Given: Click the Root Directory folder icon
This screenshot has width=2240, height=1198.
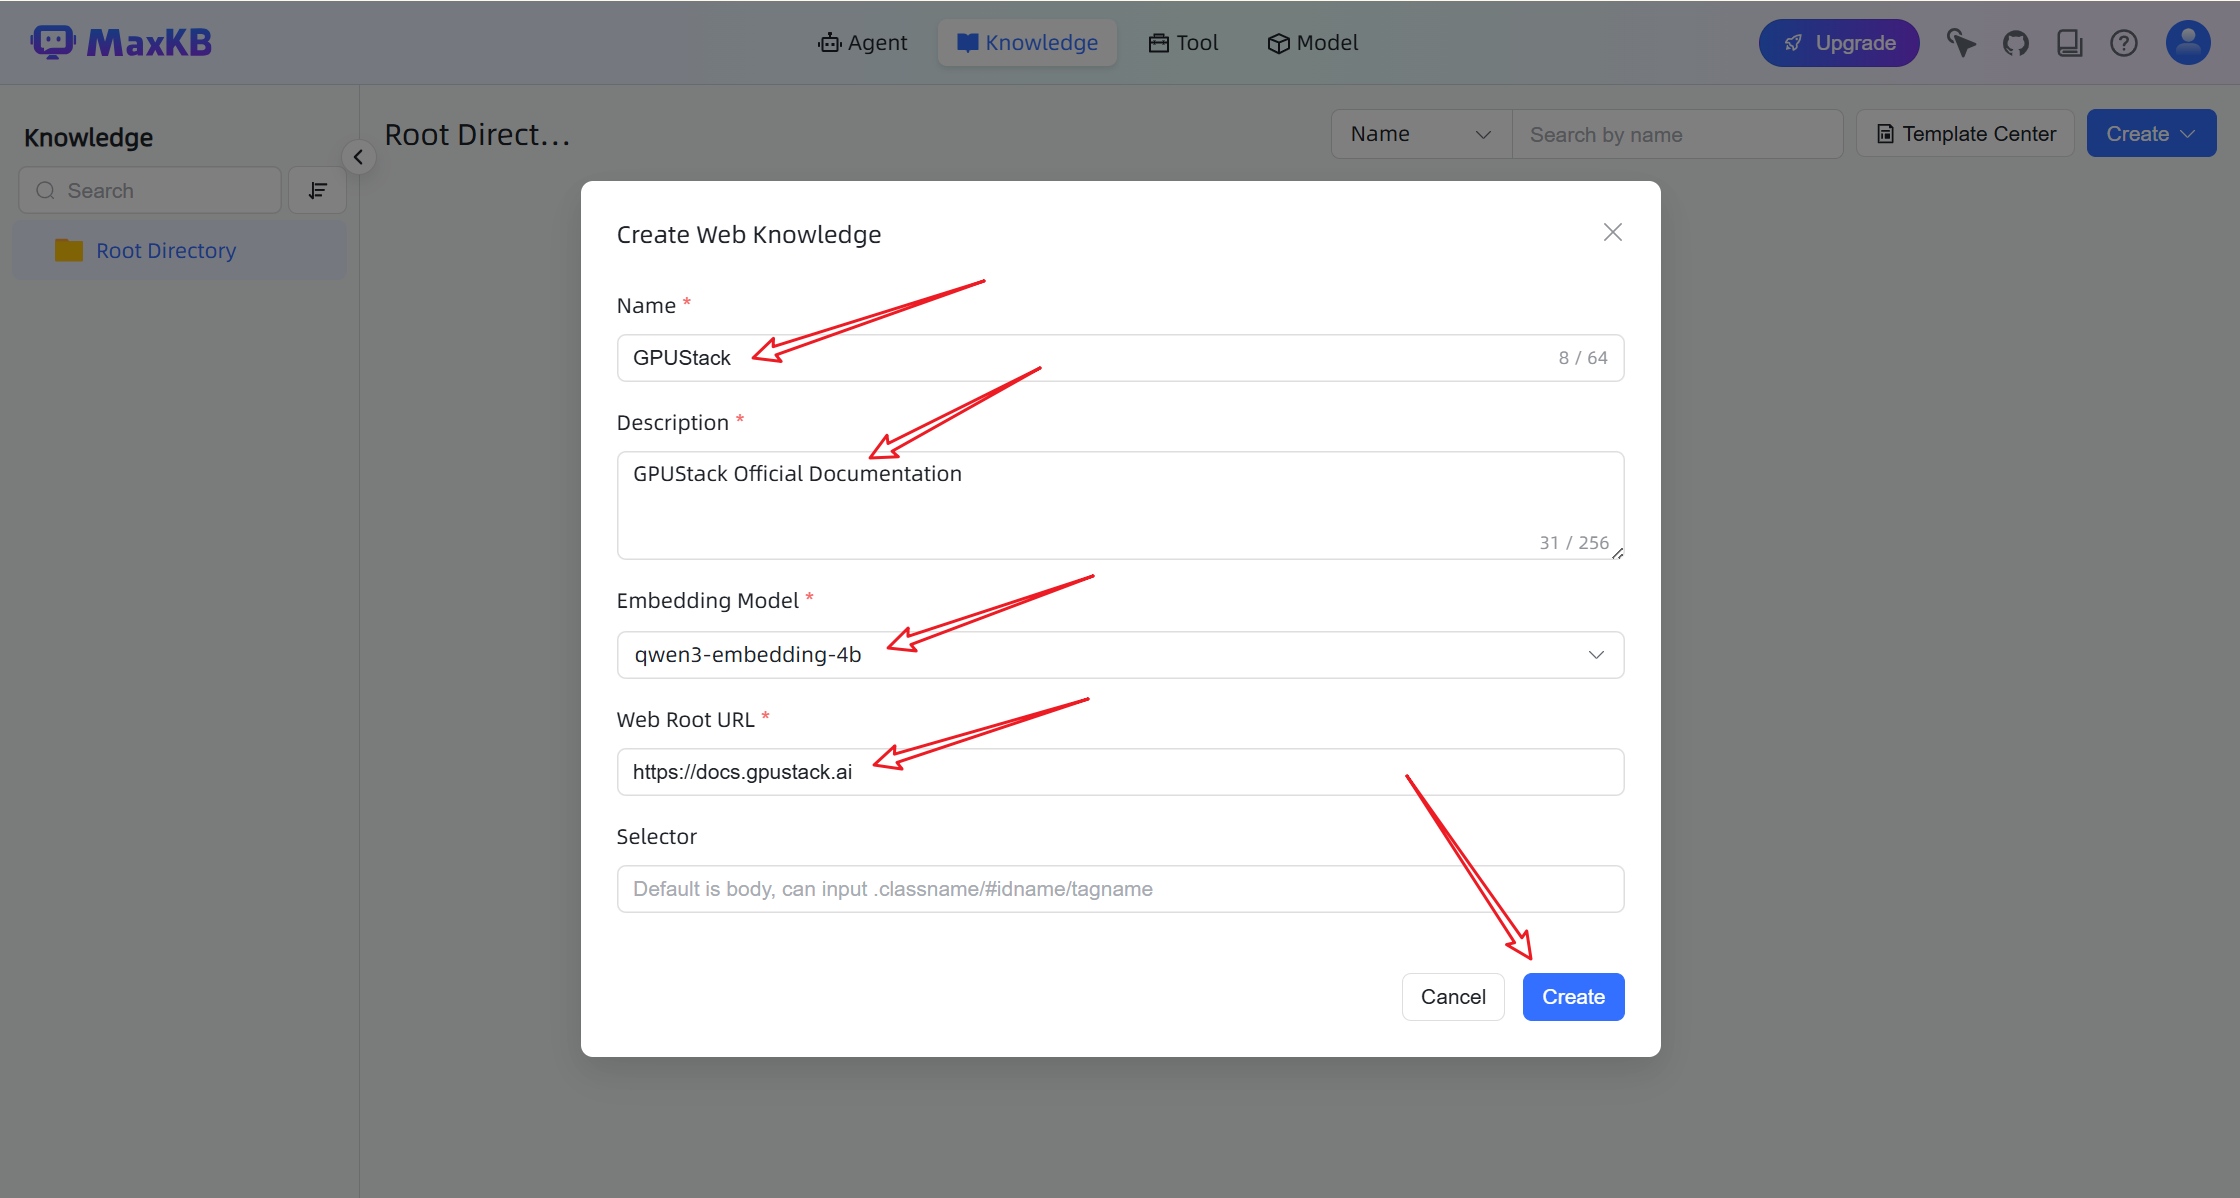Looking at the screenshot, I should [x=69, y=250].
